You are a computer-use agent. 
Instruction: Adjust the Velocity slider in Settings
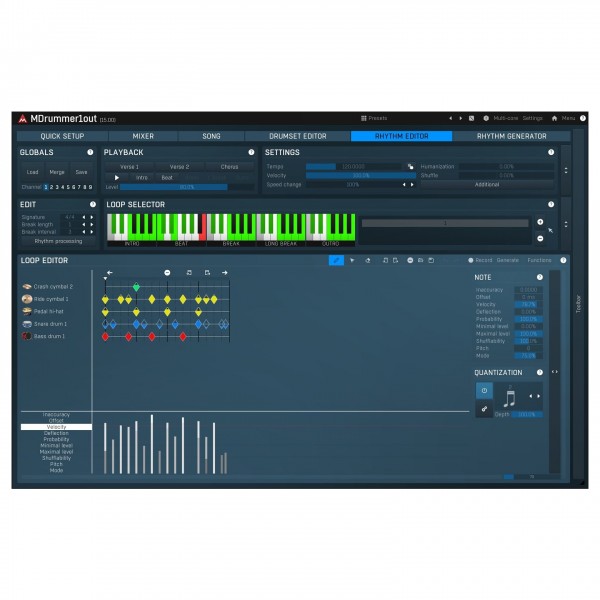(360, 175)
